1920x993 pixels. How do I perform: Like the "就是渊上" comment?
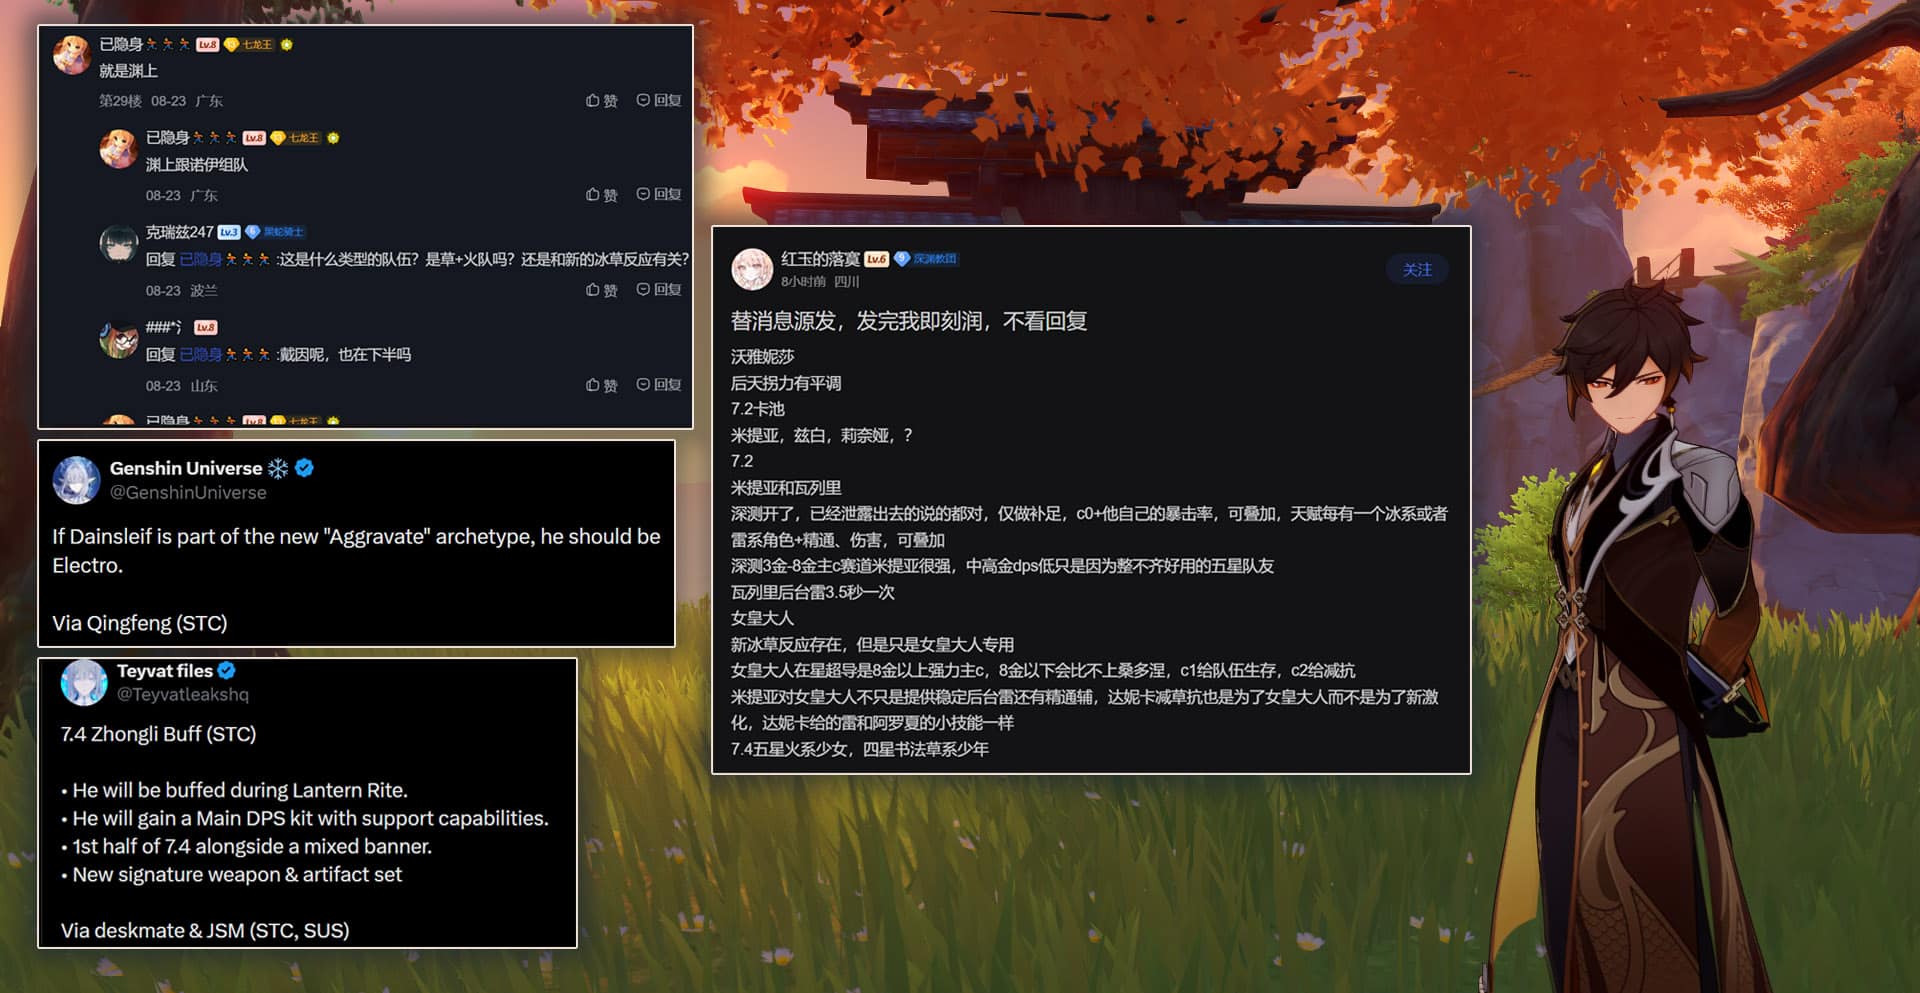601,100
